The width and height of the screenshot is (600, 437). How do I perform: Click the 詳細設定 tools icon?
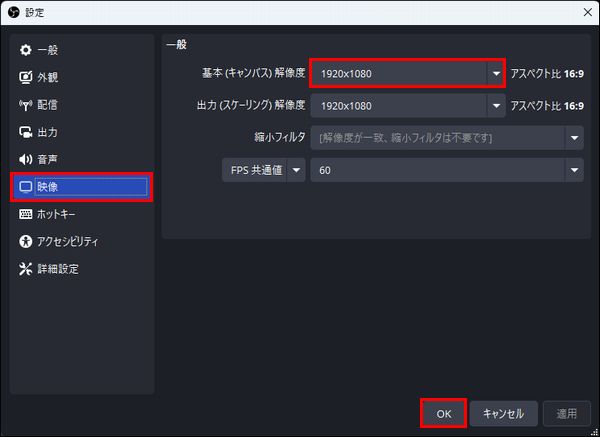(x=26, y=269)
